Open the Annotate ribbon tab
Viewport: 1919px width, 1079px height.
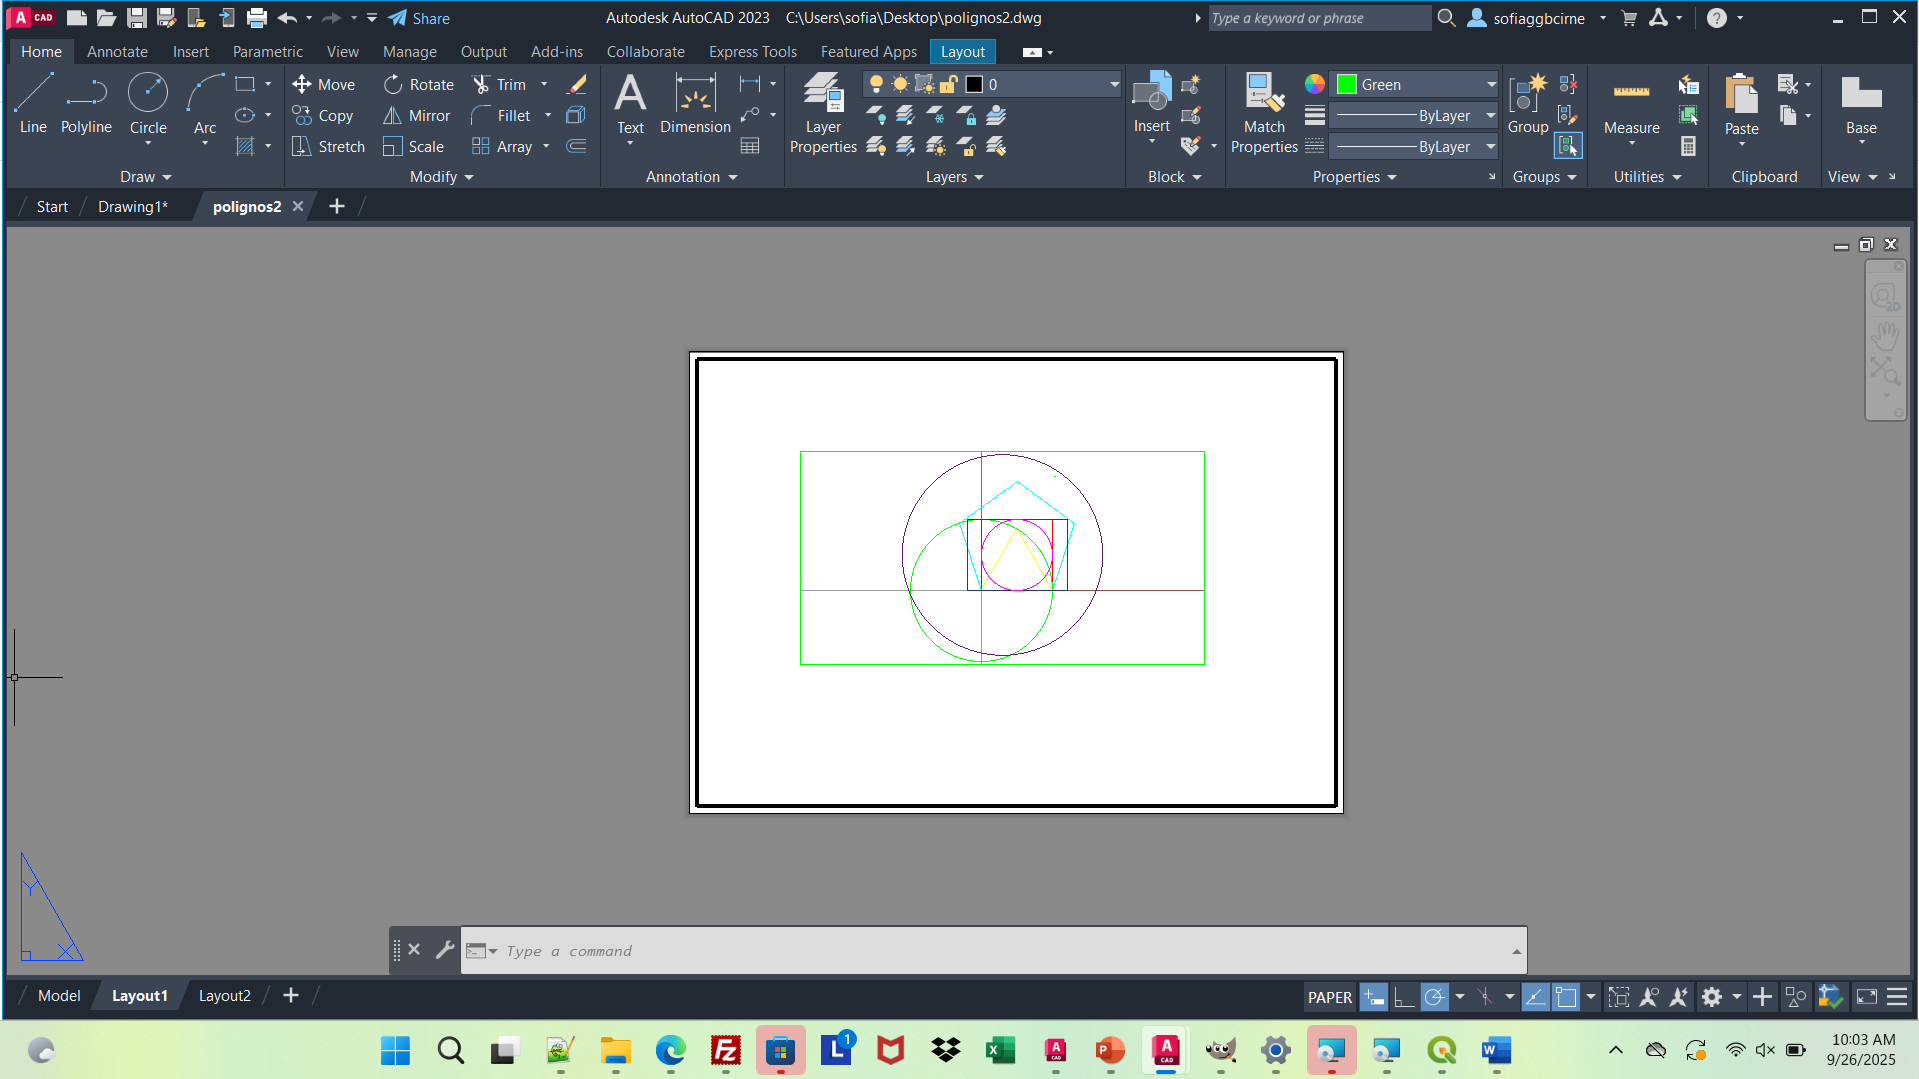point(117,52)
